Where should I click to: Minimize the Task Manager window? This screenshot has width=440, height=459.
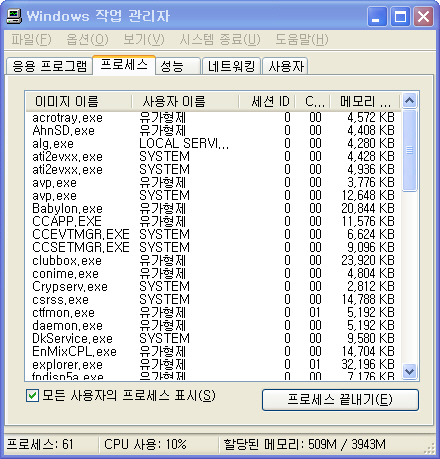[x=377, y=16]
